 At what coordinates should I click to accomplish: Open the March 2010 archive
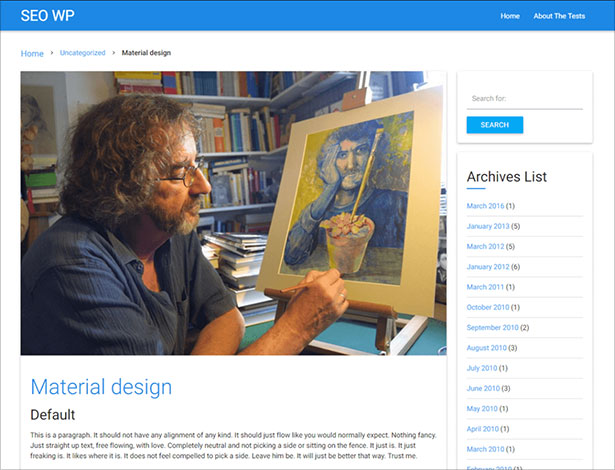pyautogui.click(x=485, y=449)
